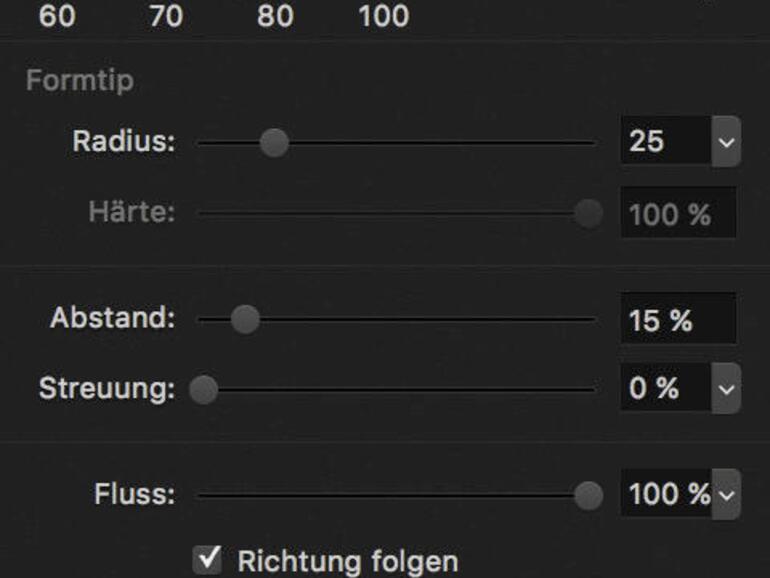The height and width of the screenshot is (578, 770).
Task: Click the Streuung field showing 0 %
Action: tap(665, 389)
